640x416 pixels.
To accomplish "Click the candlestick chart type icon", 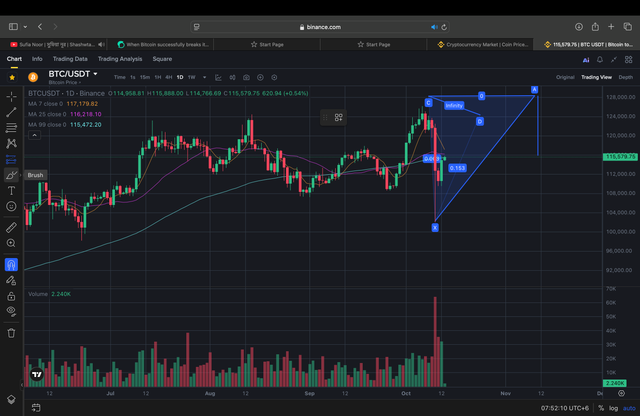I will coord(232,77).
